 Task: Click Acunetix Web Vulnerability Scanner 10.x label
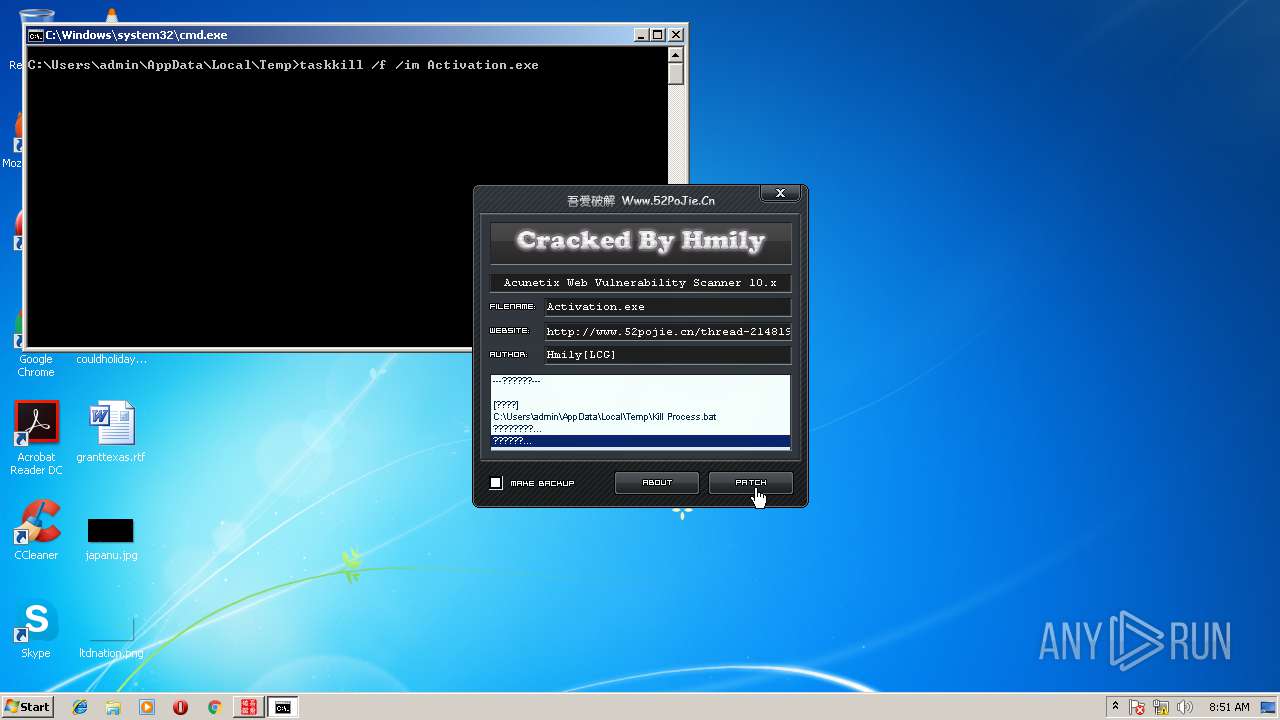click(640, 283)
